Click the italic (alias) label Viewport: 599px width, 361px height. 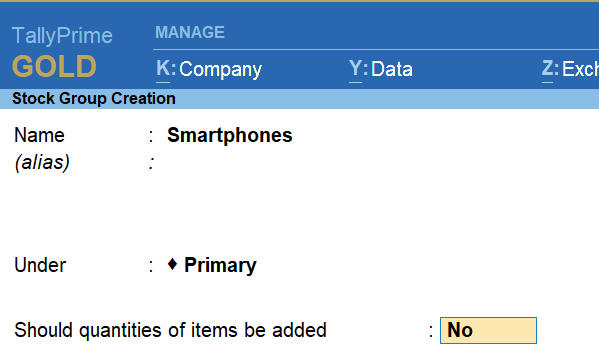pos(42,162)
